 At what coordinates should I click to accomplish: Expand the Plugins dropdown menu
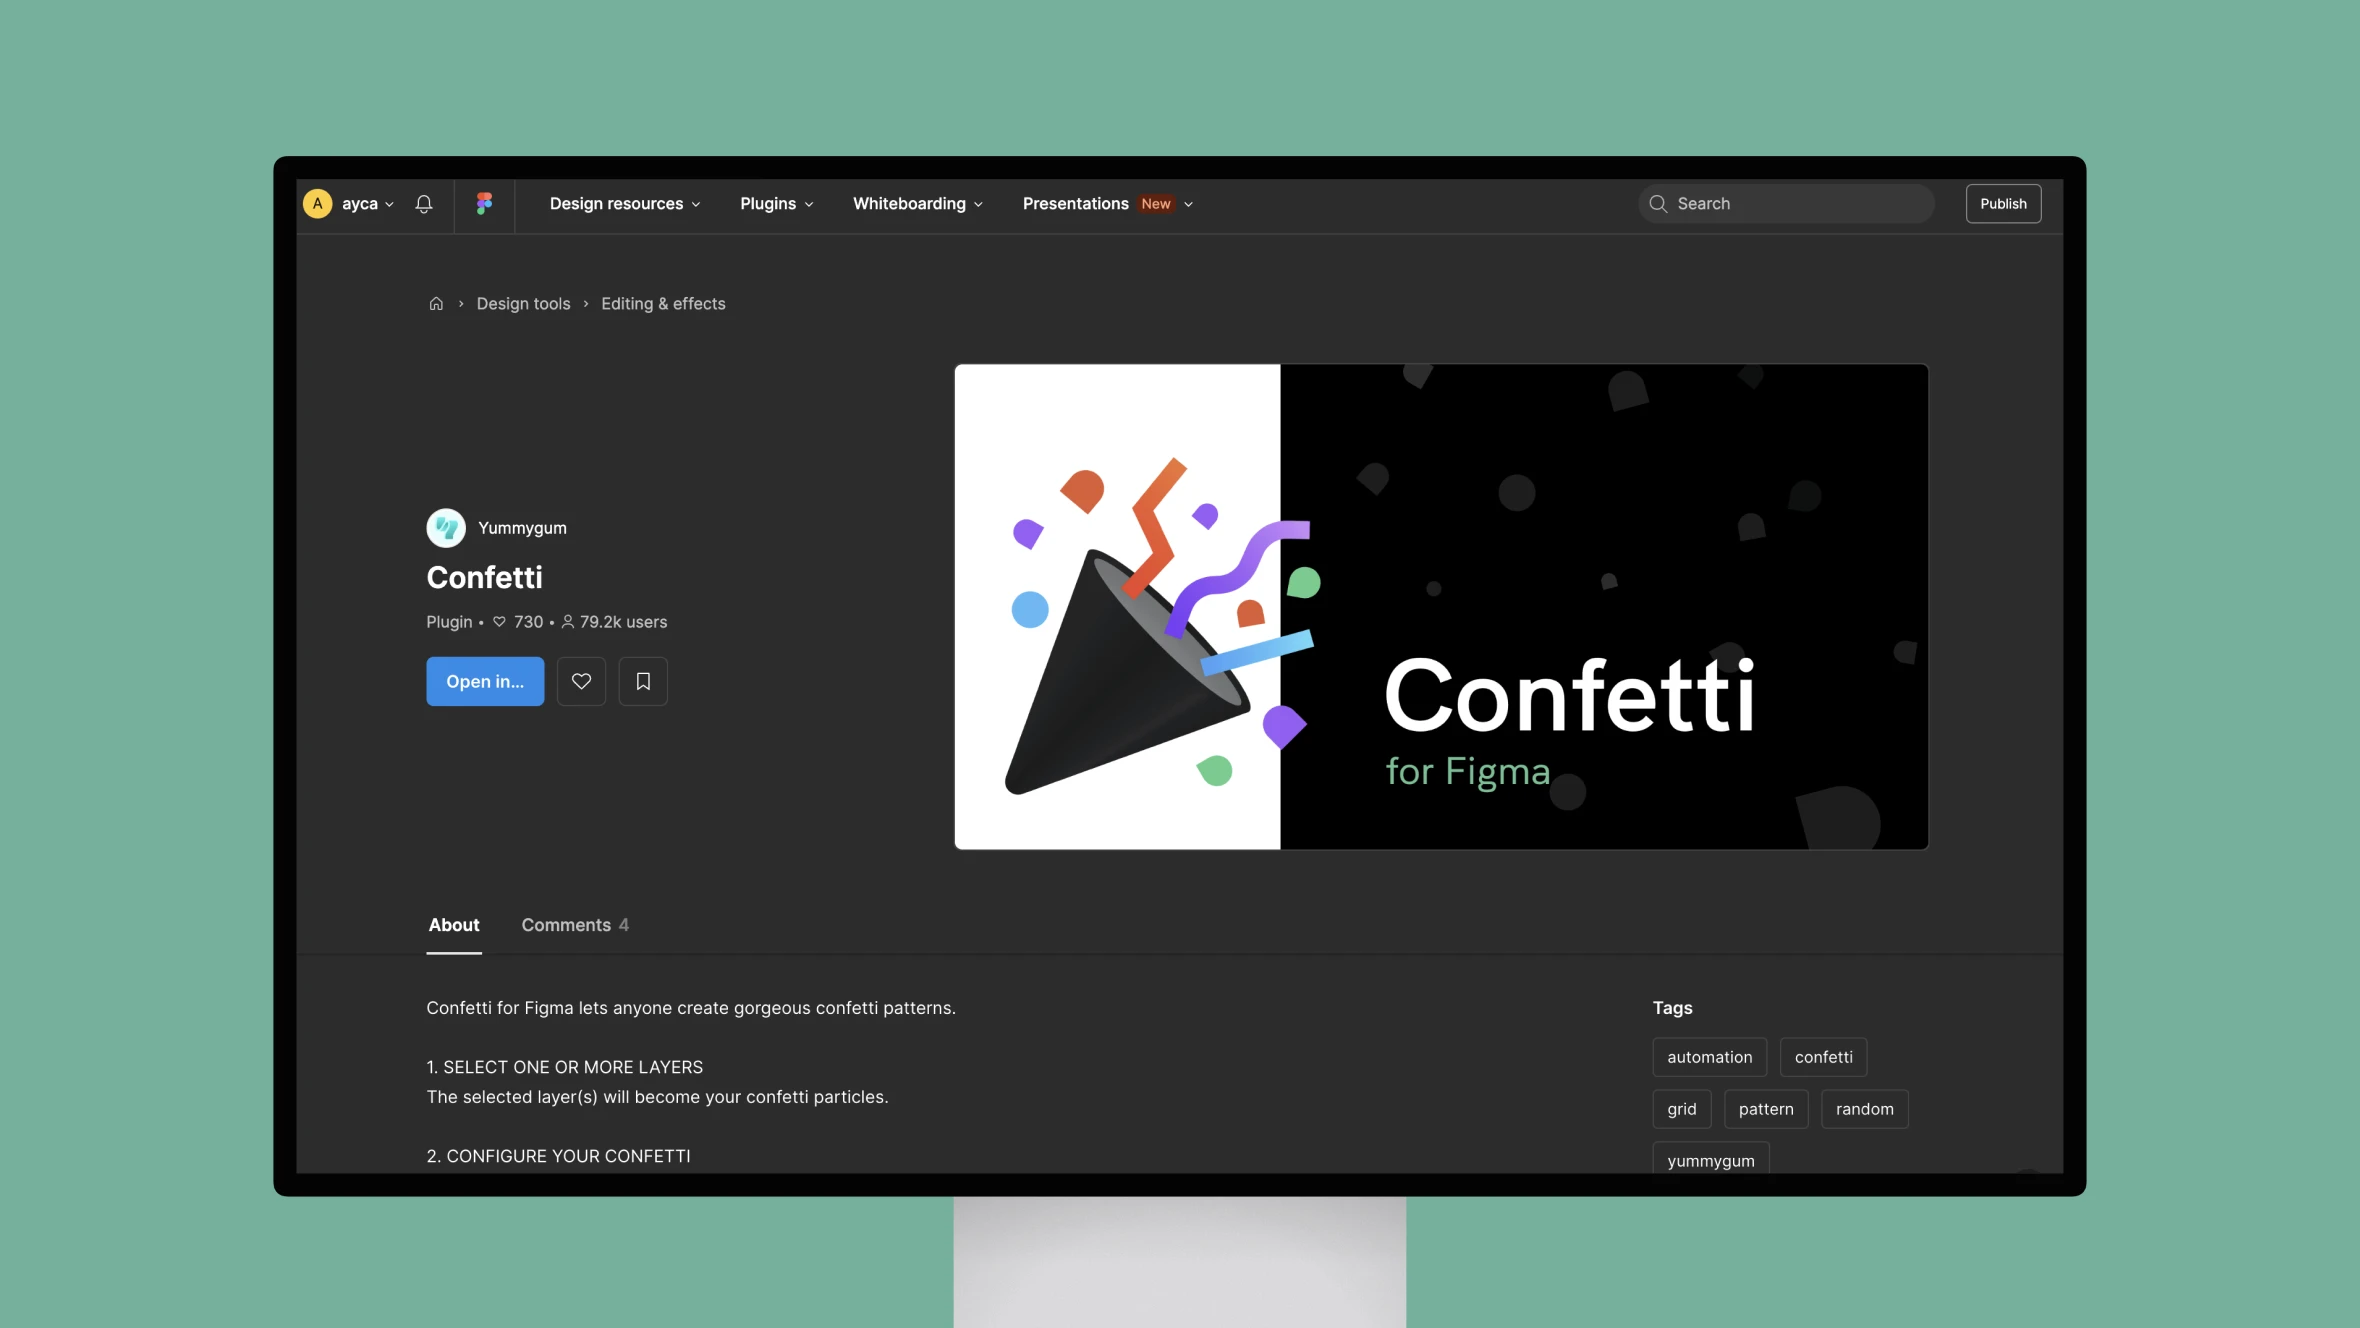click(x=775, y=203)
